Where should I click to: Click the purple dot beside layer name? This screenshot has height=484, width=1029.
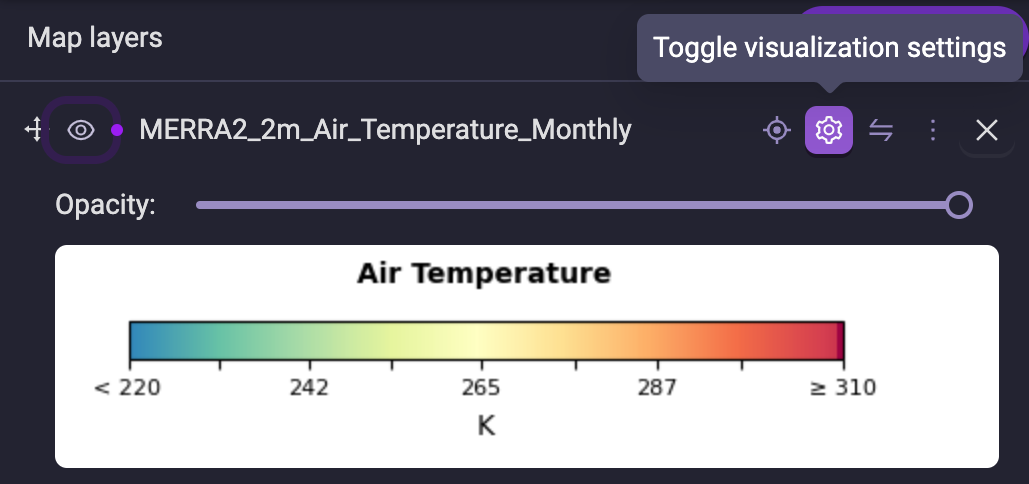[x=117, y=130]
